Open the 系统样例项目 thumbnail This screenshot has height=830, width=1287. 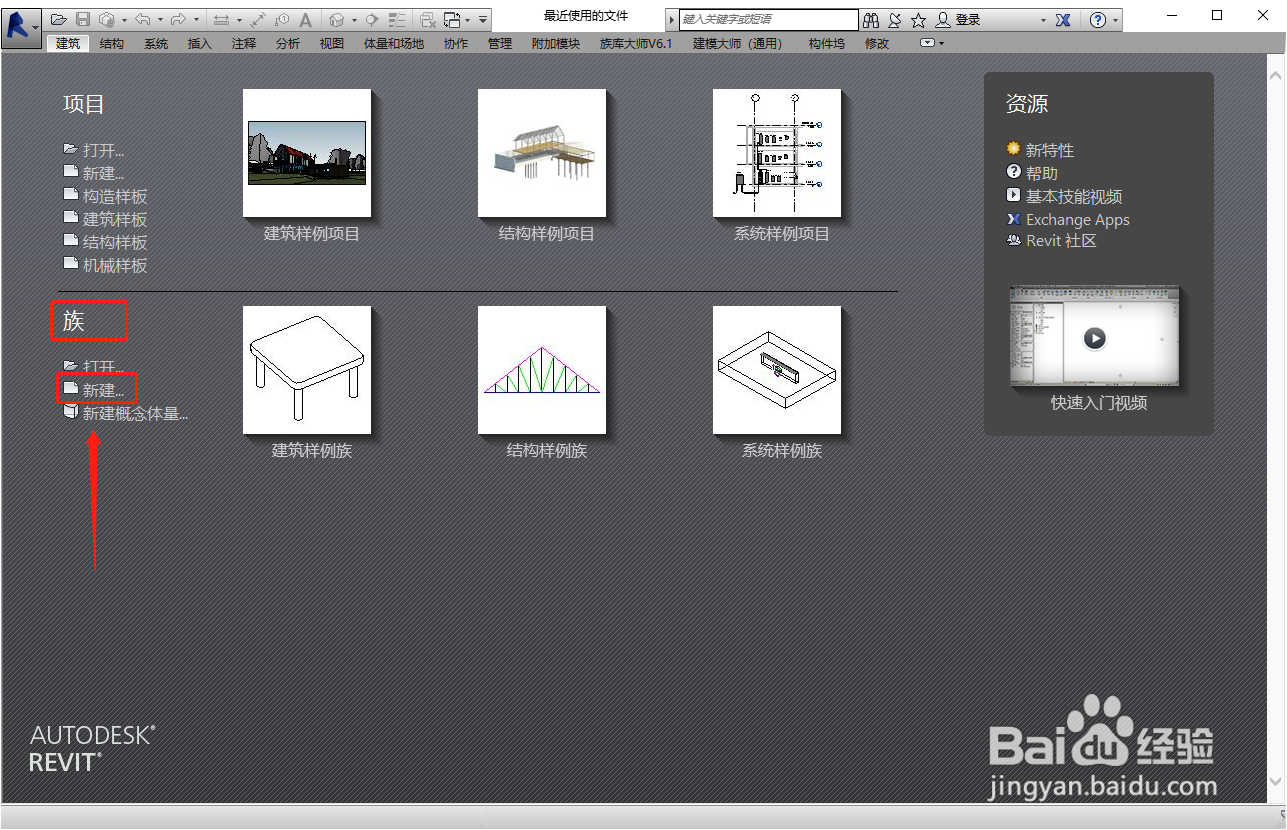point(777,153)
